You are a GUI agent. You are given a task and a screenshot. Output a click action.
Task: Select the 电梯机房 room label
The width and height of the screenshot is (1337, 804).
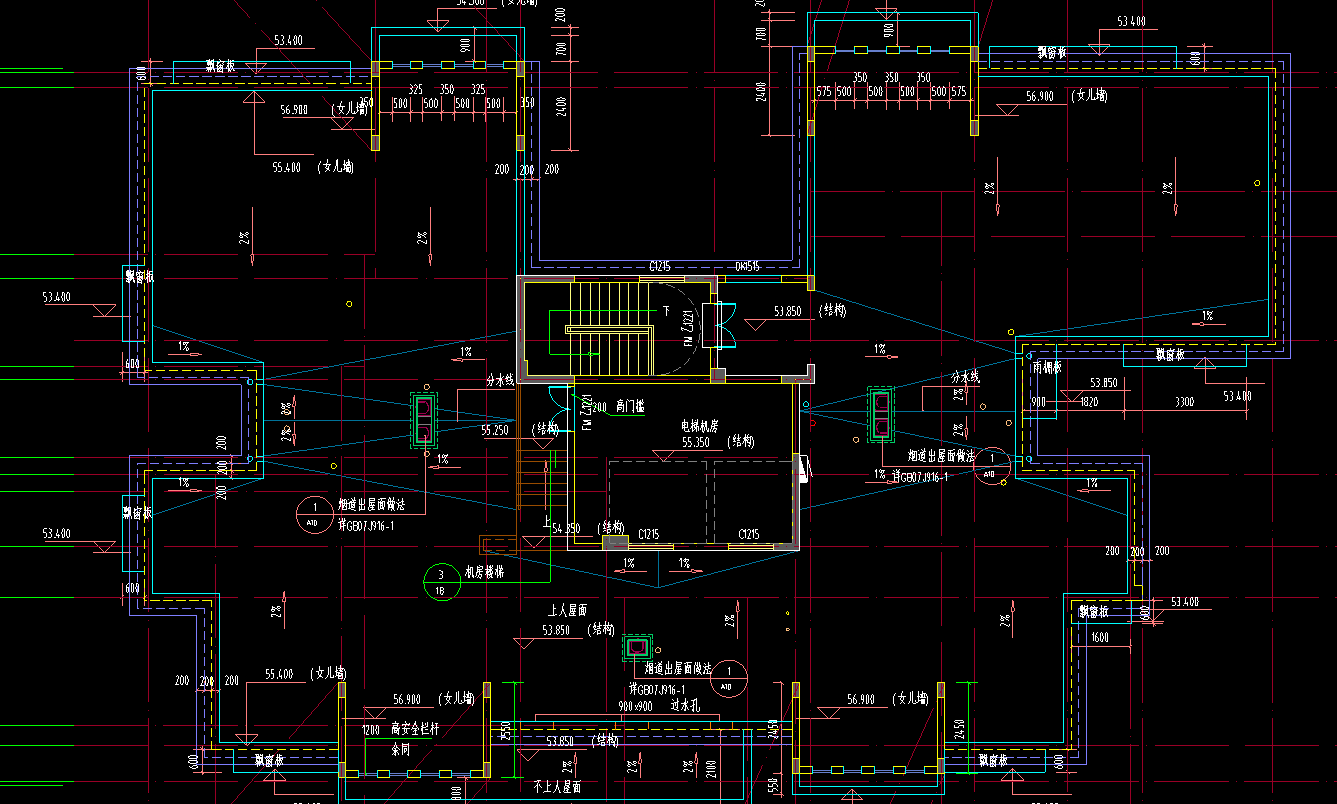701,425
